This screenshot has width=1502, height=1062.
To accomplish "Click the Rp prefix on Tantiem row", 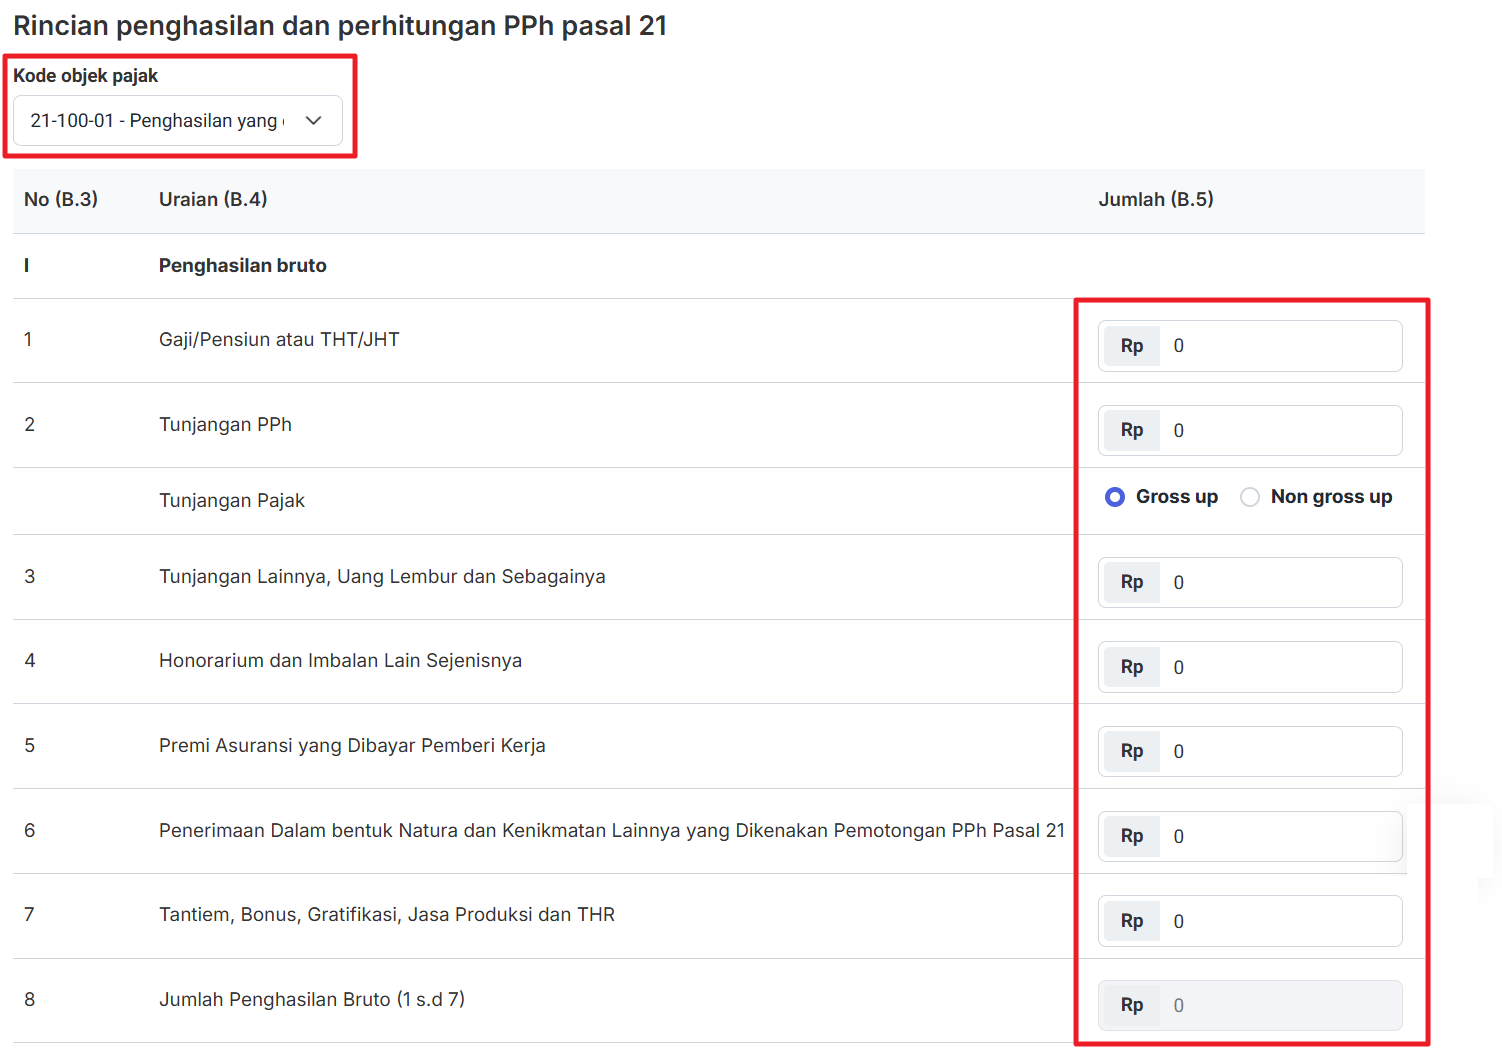I will pos(1131,921).
